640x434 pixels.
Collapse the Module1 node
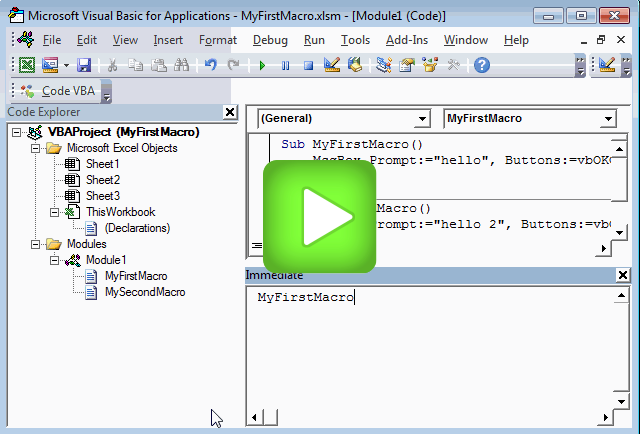54,260
